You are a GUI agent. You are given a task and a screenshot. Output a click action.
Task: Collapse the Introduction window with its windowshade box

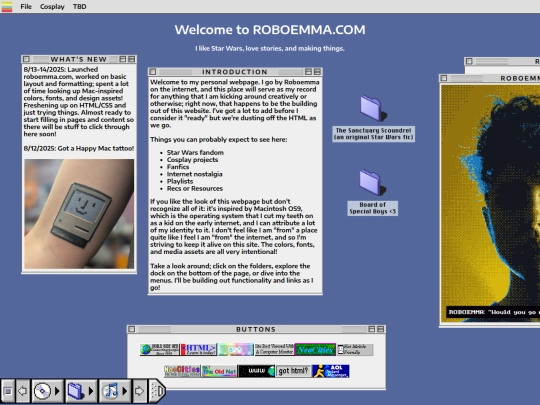click(317, 72)
